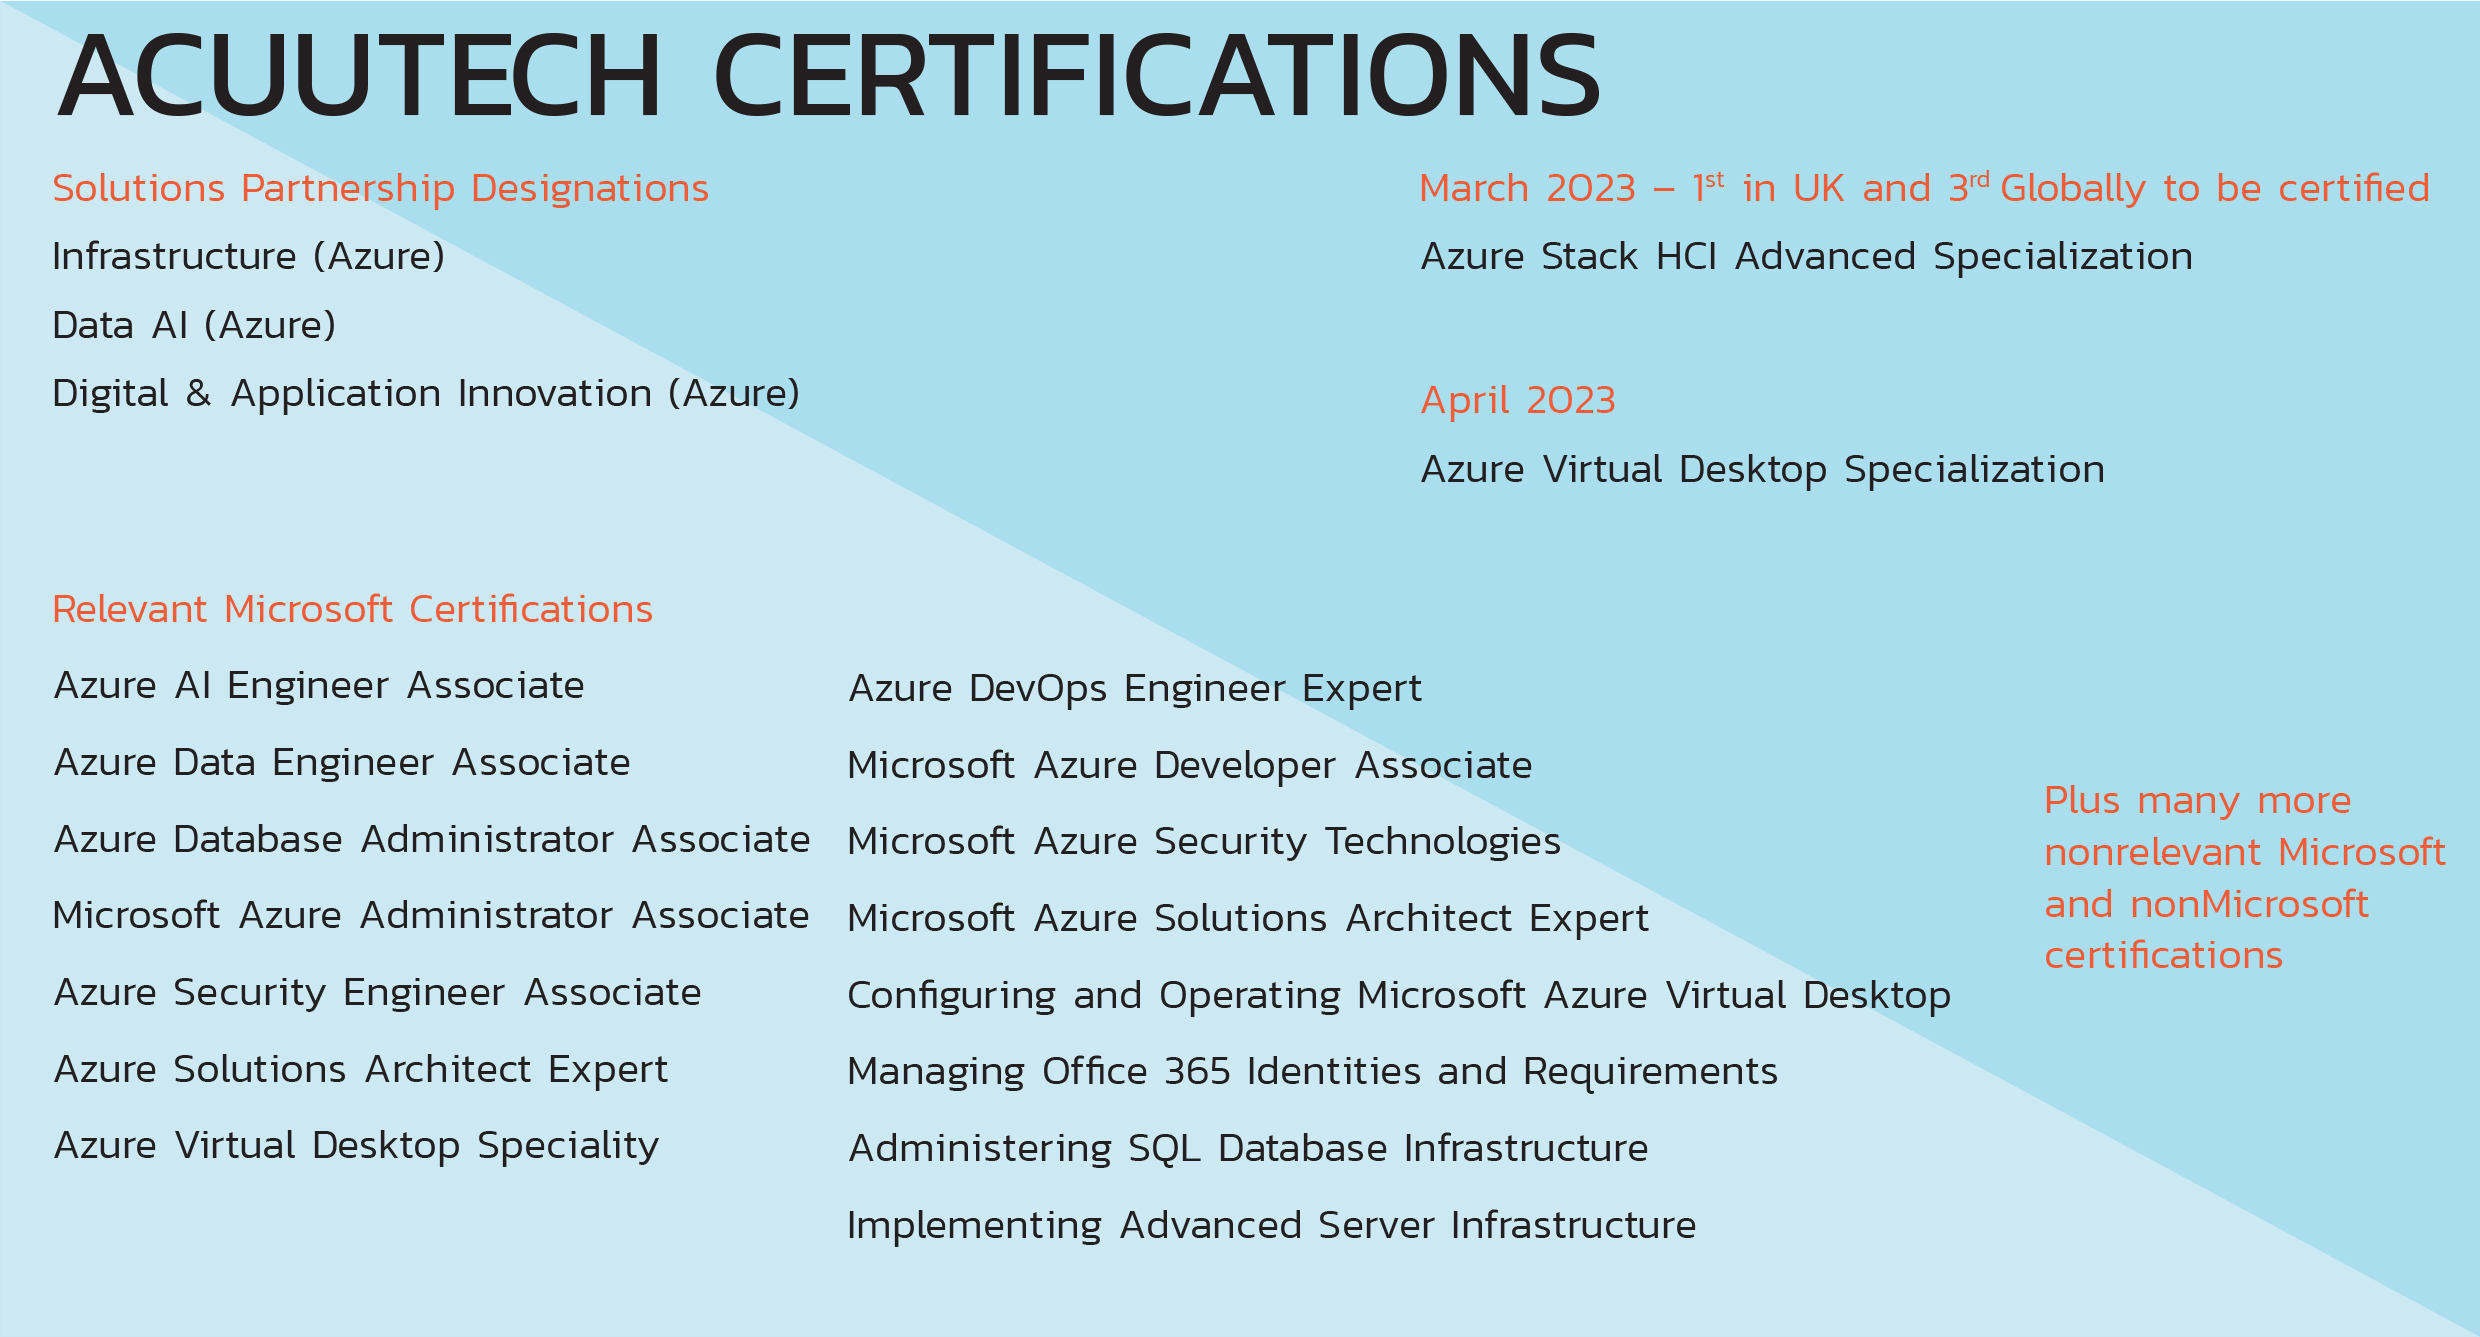The image size is (2480, 1337).
Task: Select Azure Security Engineer Associate
Action: [x=378, y=993]
